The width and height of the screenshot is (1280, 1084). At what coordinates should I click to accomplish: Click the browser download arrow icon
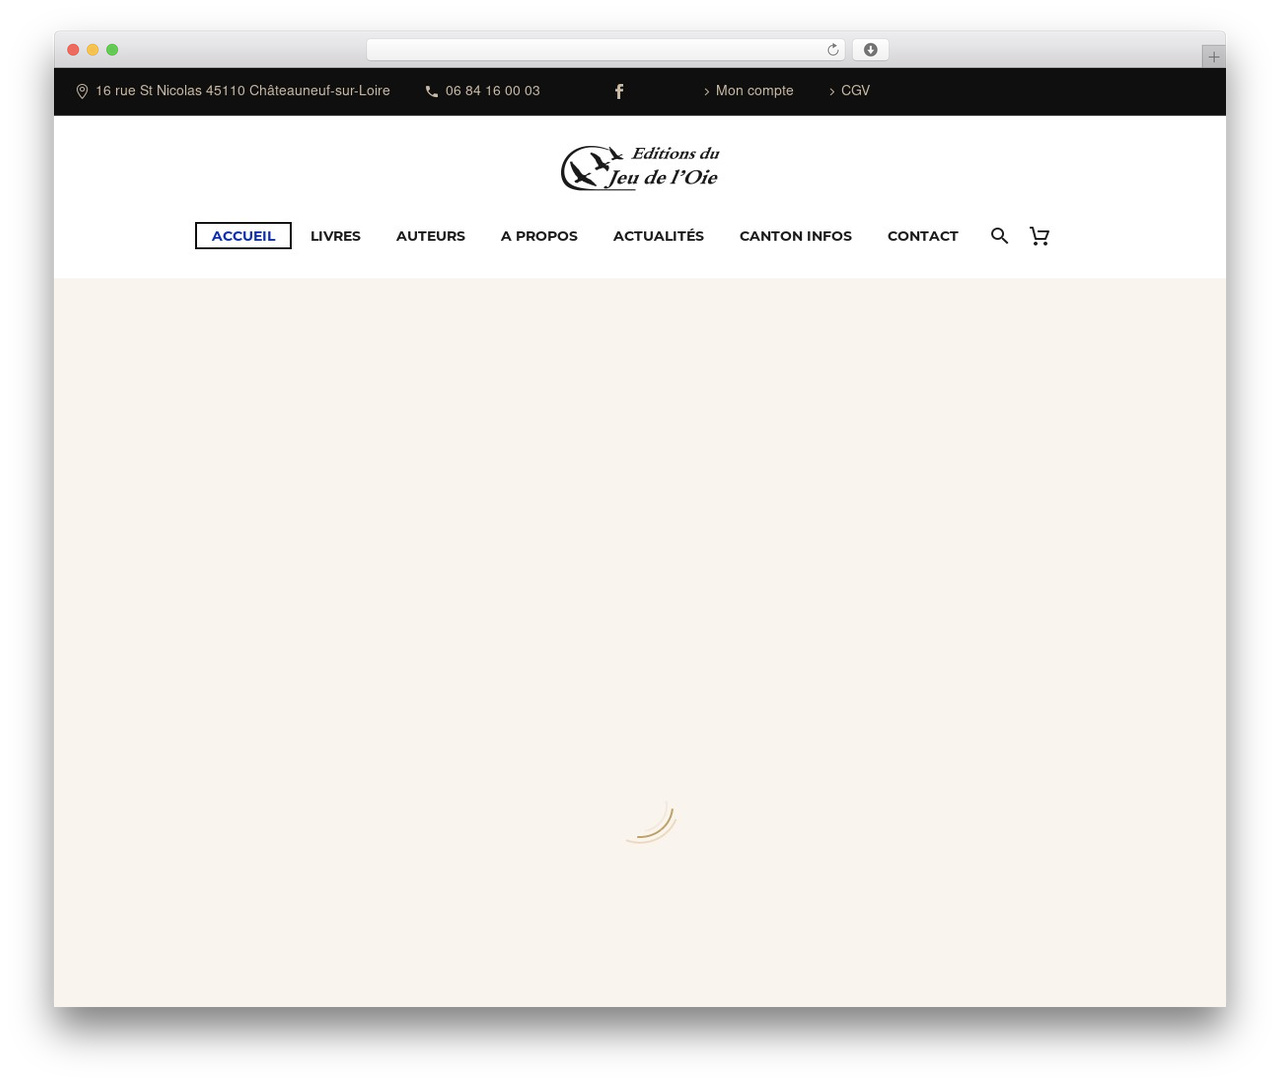click(870, 50)
